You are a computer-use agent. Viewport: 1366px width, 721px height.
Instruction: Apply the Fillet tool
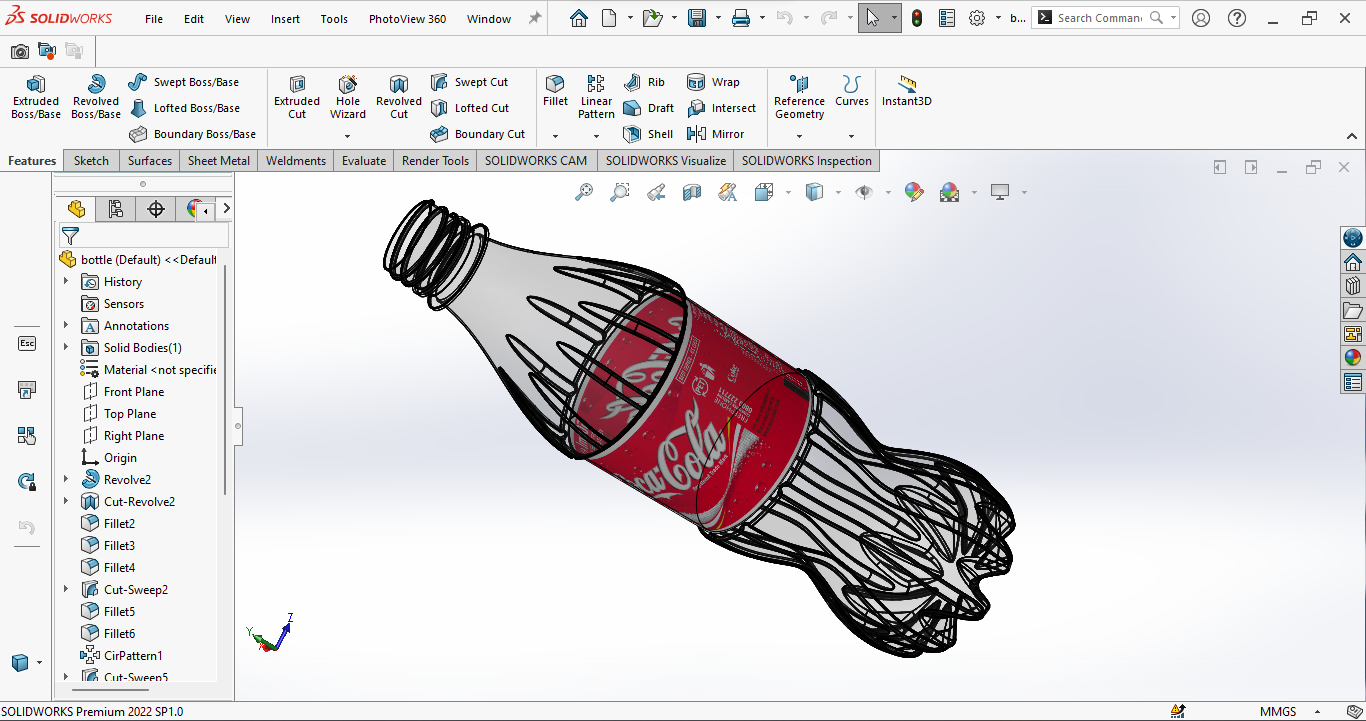point(555,91)
